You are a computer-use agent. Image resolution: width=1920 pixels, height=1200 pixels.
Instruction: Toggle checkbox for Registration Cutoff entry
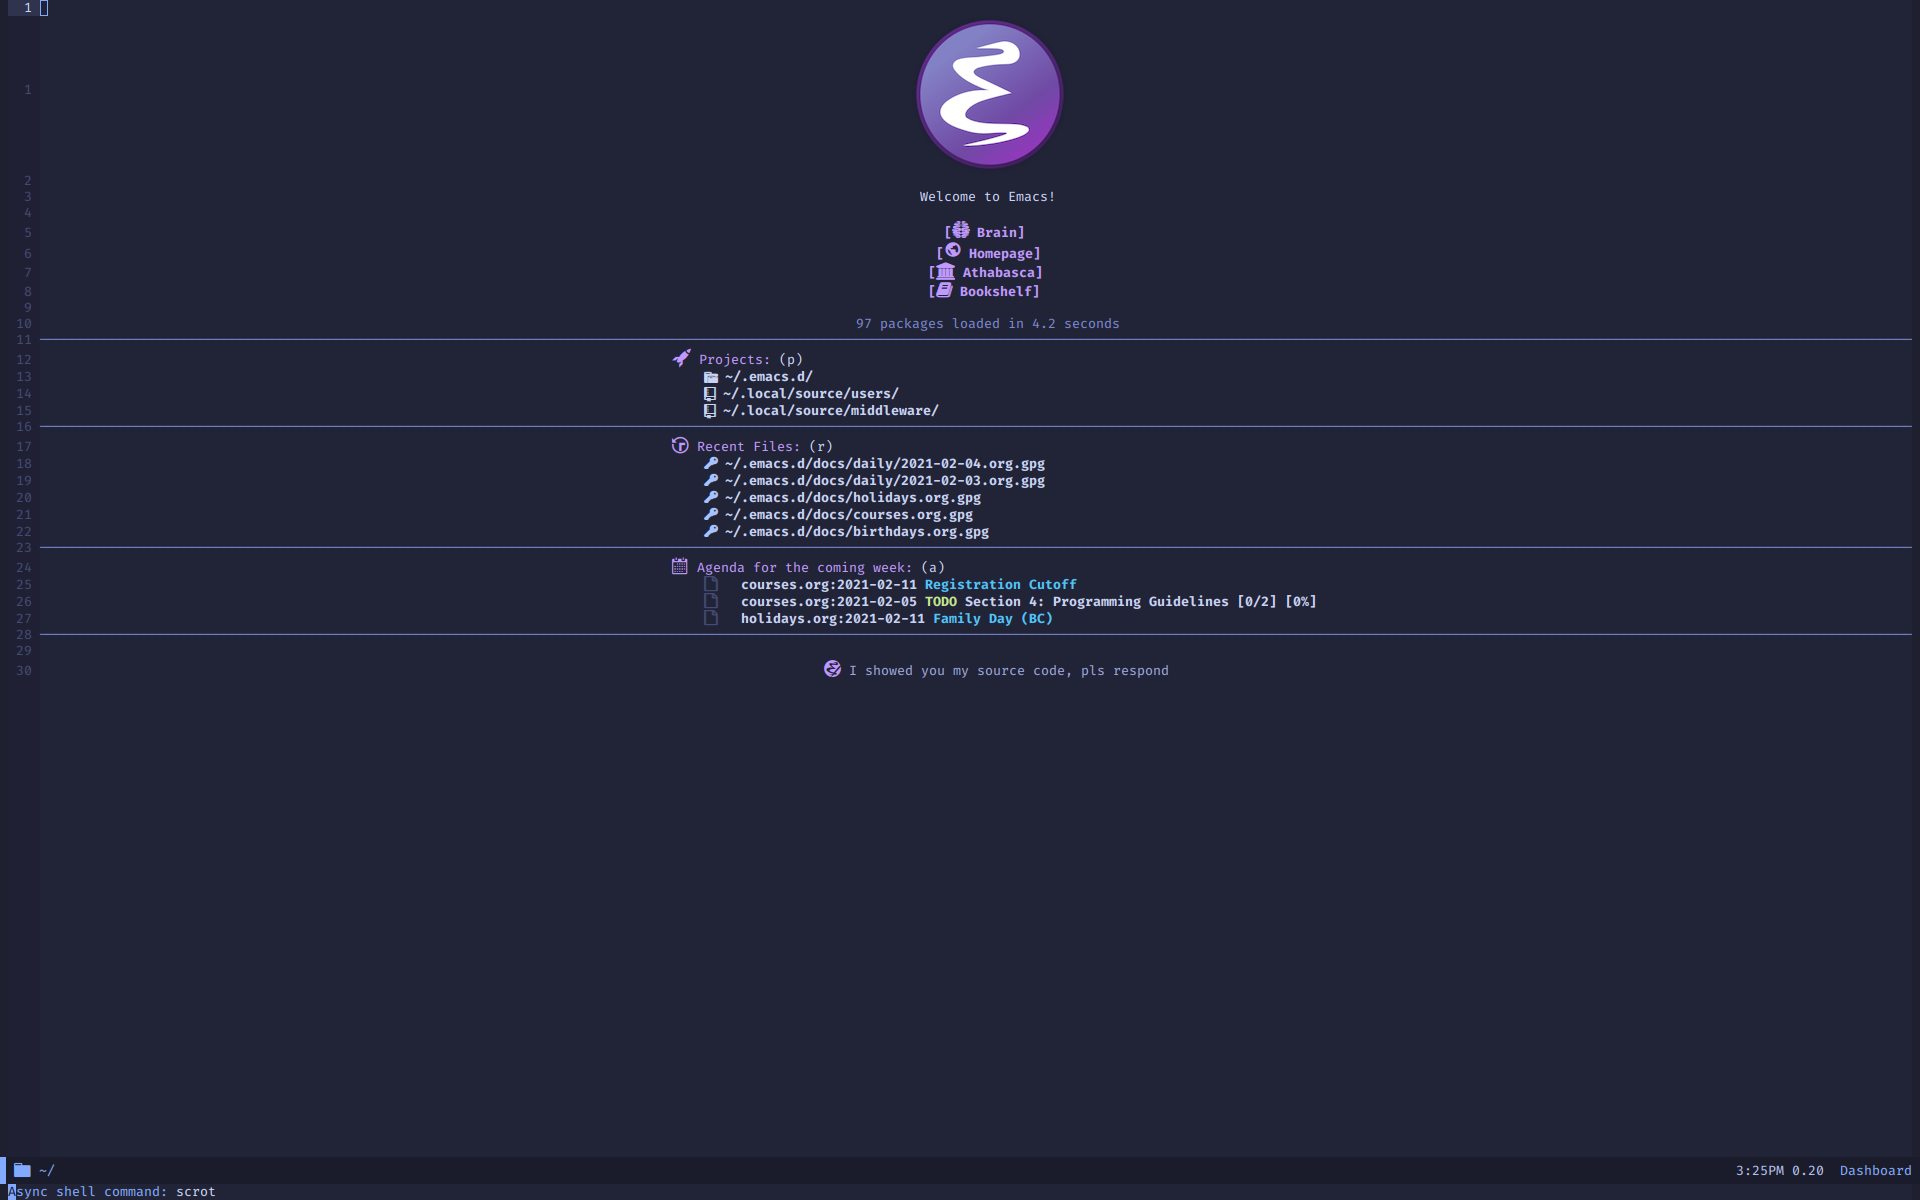708,583
